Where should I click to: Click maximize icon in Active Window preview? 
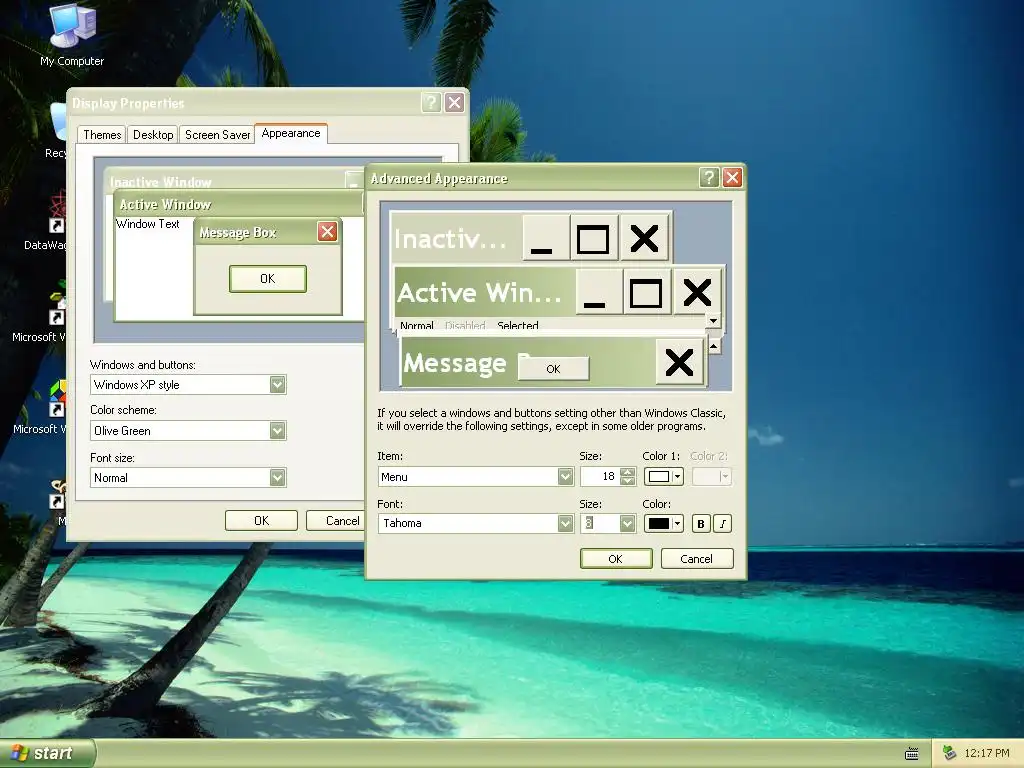pyautogui.click(x=646, y=292)
